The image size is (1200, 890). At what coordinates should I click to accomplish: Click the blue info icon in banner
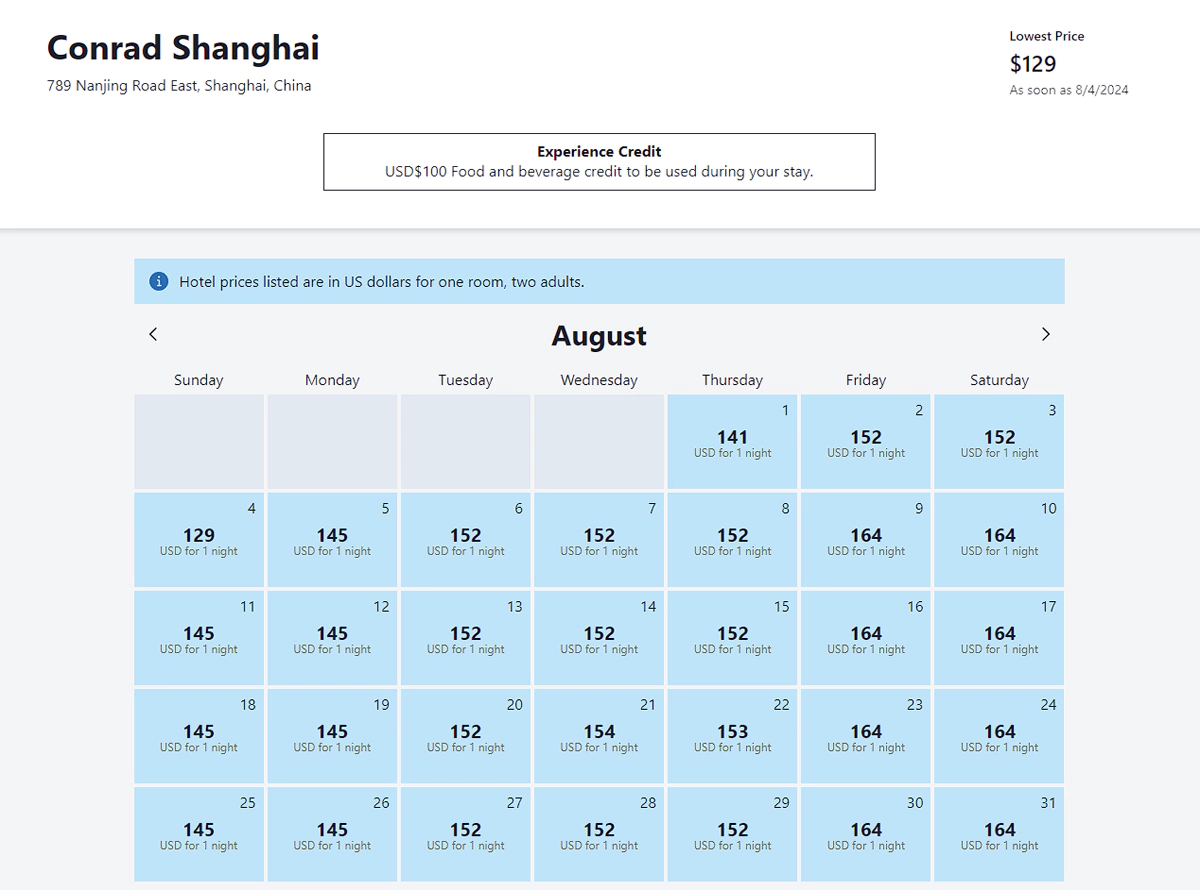(158, 282)
